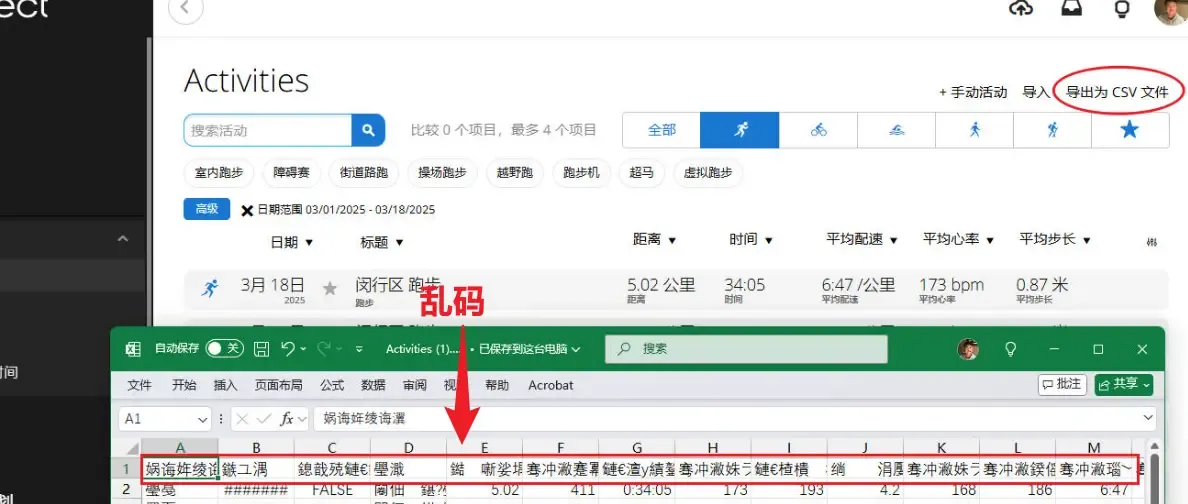This screenshot has width=1188, height=504.
Task: Open Excel 开始 ribbon tab
Action: [x=184, y=385]
